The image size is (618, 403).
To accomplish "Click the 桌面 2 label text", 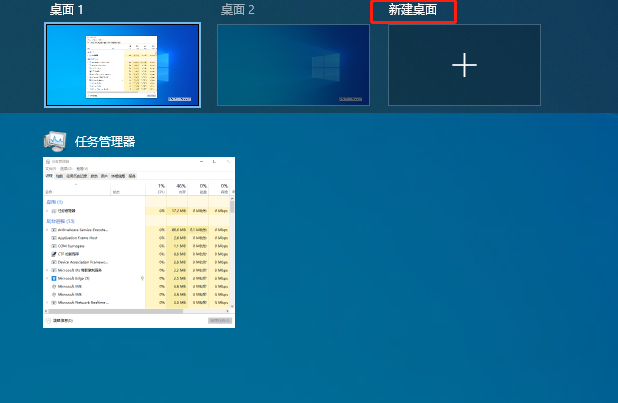I will coord(238,10).
